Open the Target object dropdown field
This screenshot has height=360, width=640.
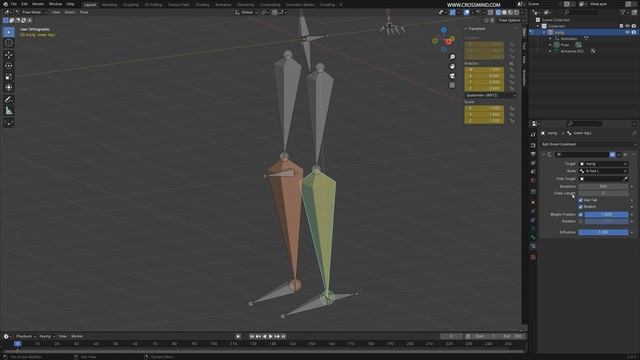[603, 164]
